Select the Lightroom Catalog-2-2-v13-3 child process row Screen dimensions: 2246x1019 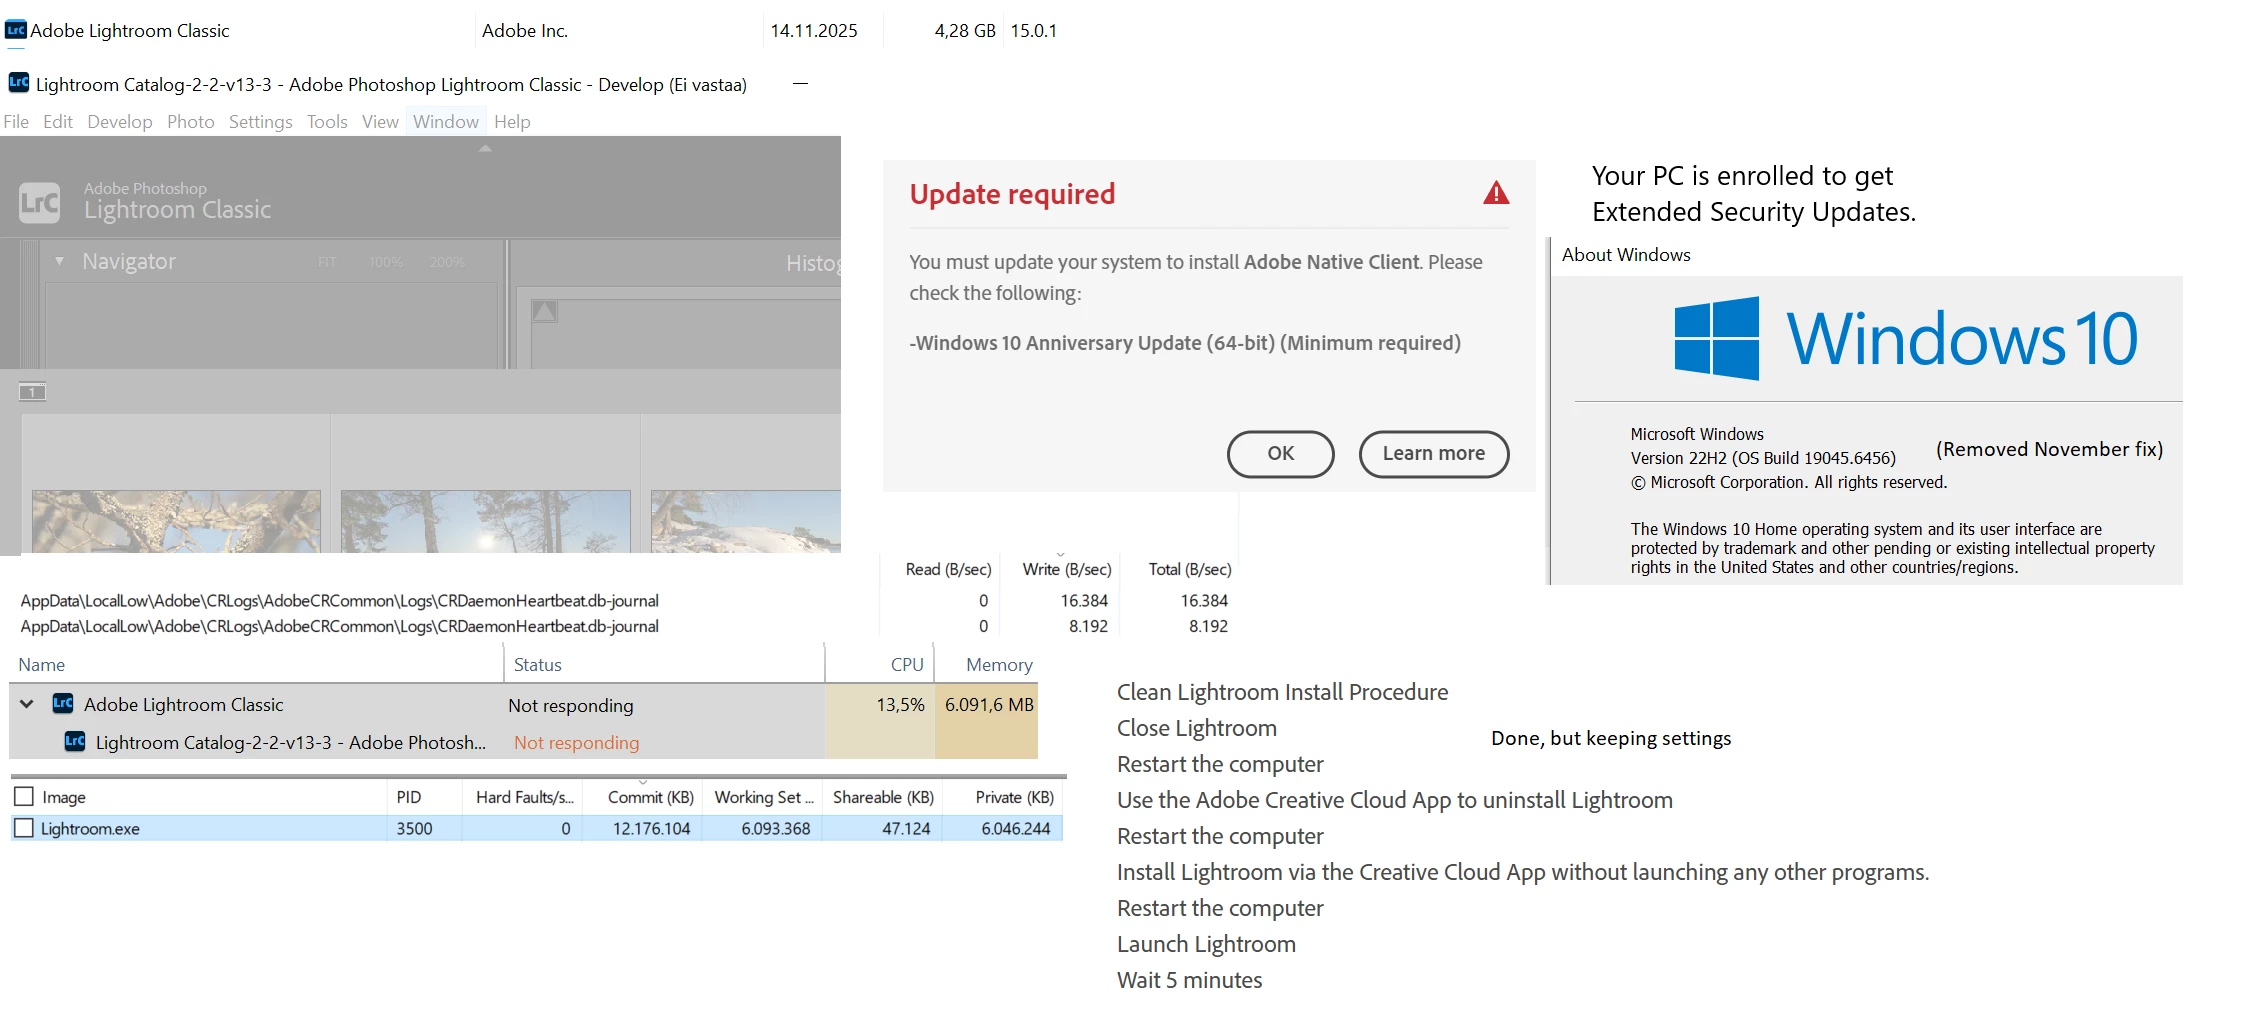(523, 742)
